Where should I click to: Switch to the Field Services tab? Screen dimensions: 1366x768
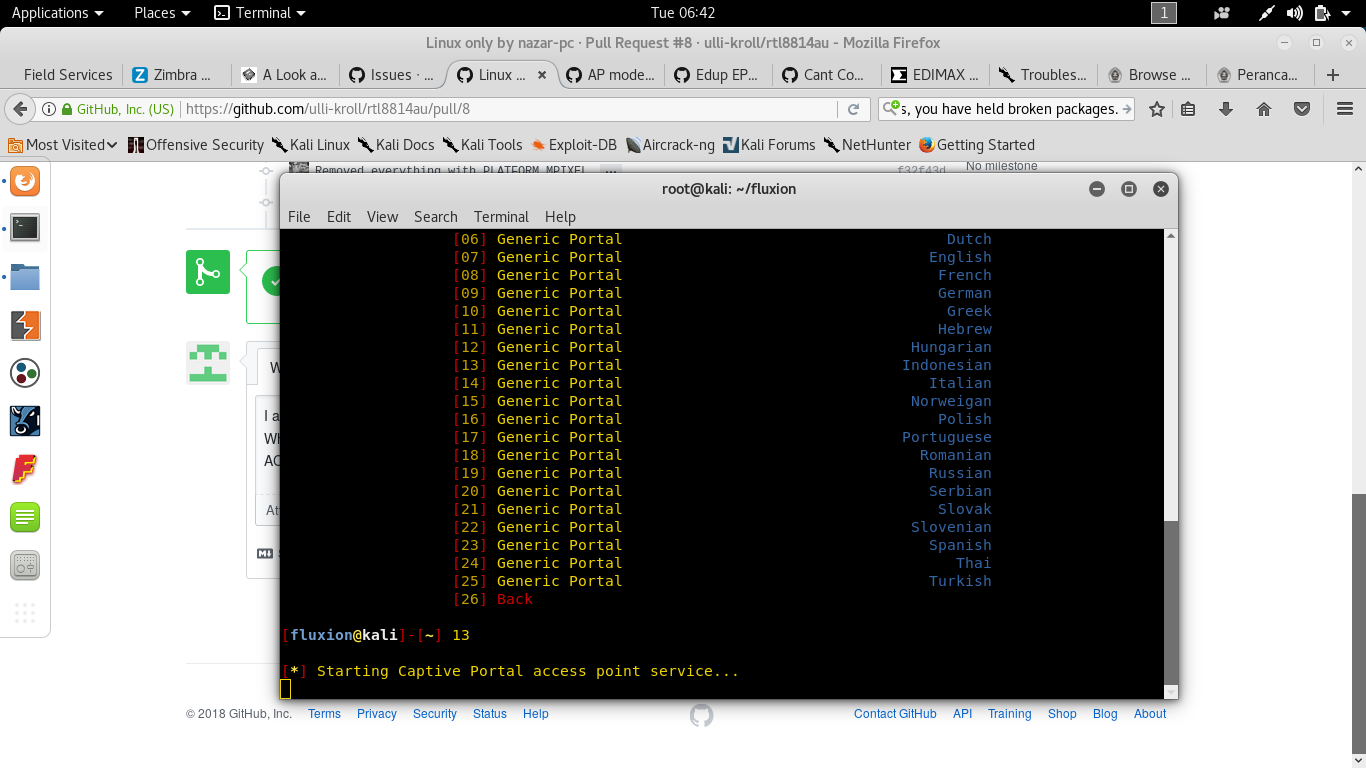(68, 75)
